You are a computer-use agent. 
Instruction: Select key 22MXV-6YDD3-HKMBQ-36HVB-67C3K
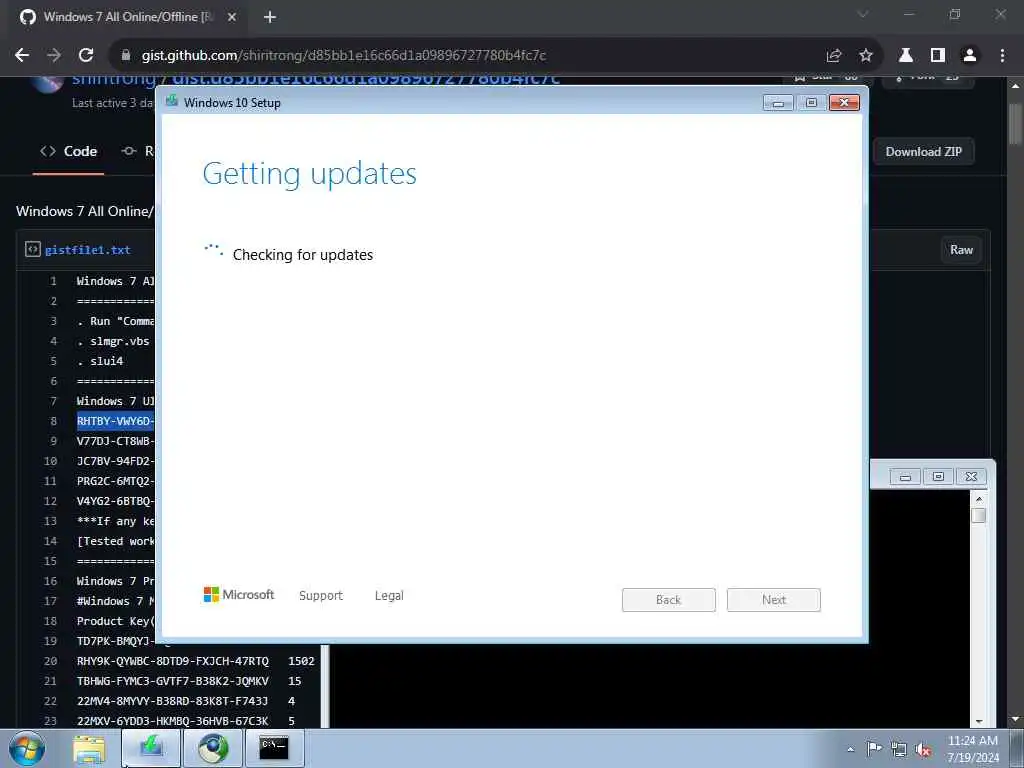[x=172, y=722]
